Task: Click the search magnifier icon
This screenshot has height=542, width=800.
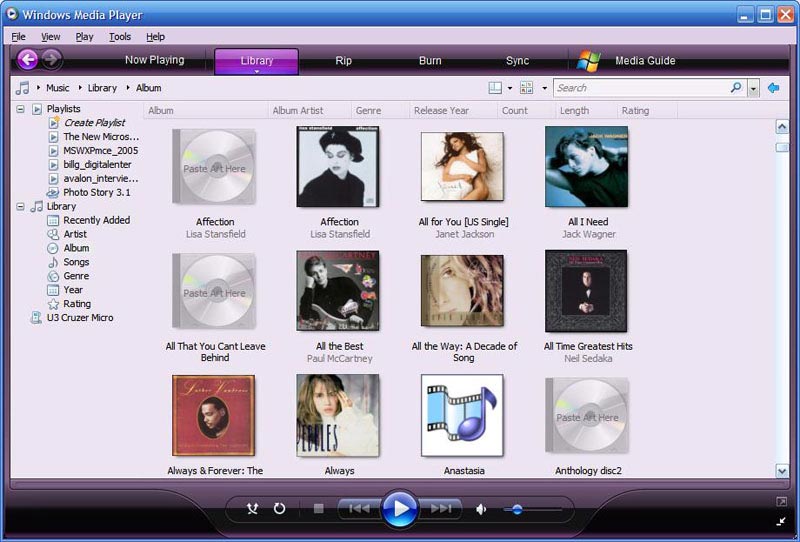Action: click(x=736, y=87)
